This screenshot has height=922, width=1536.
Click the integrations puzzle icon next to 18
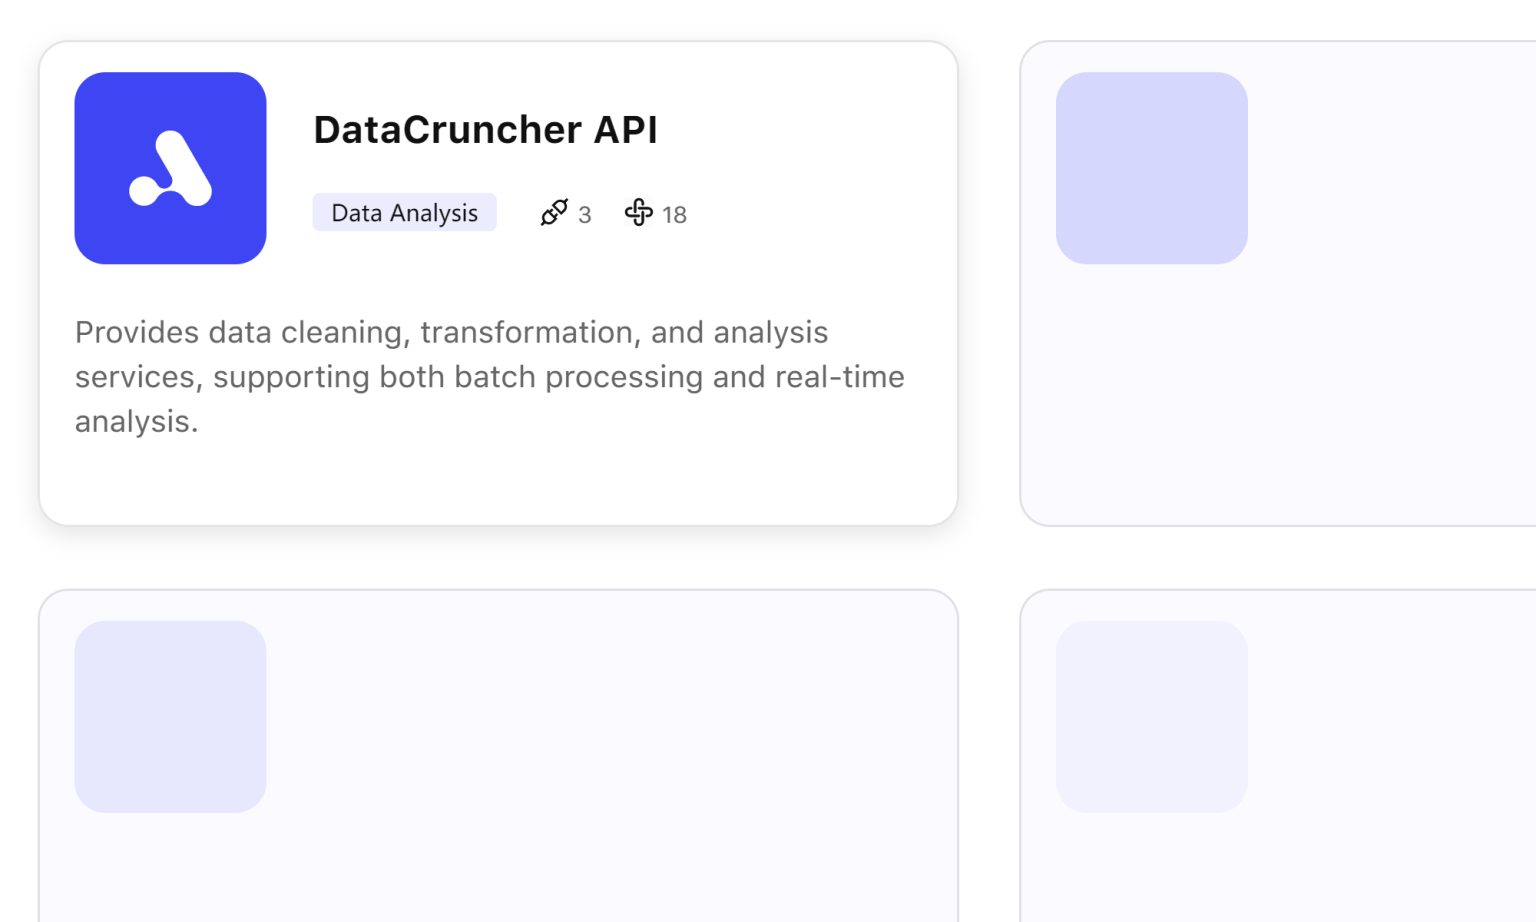pyautogui.click(x=638, y=213)
